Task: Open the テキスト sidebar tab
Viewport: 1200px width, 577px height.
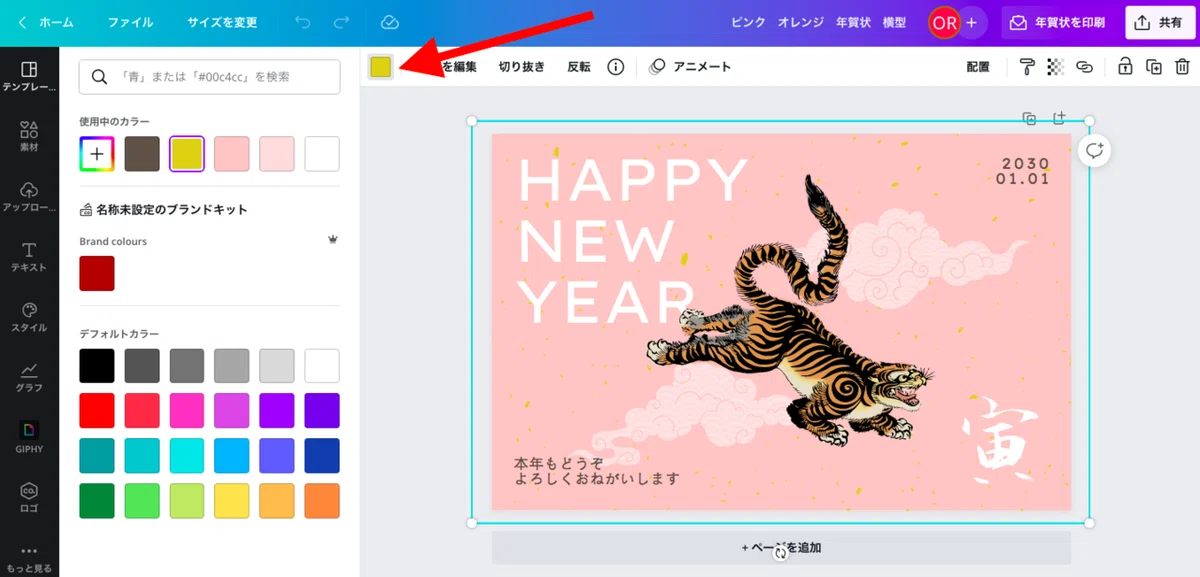Action: pos(29,257)
